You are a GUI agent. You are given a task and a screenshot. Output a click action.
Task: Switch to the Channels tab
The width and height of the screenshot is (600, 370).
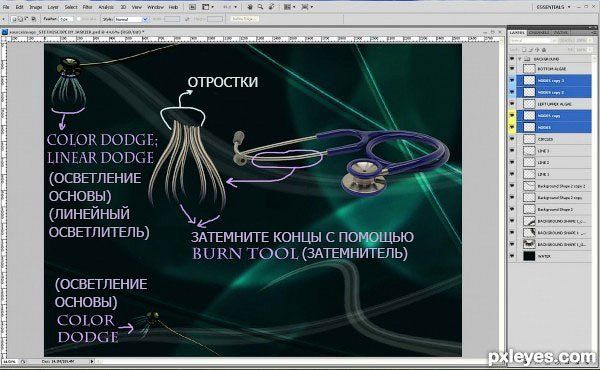pos(539,33)
